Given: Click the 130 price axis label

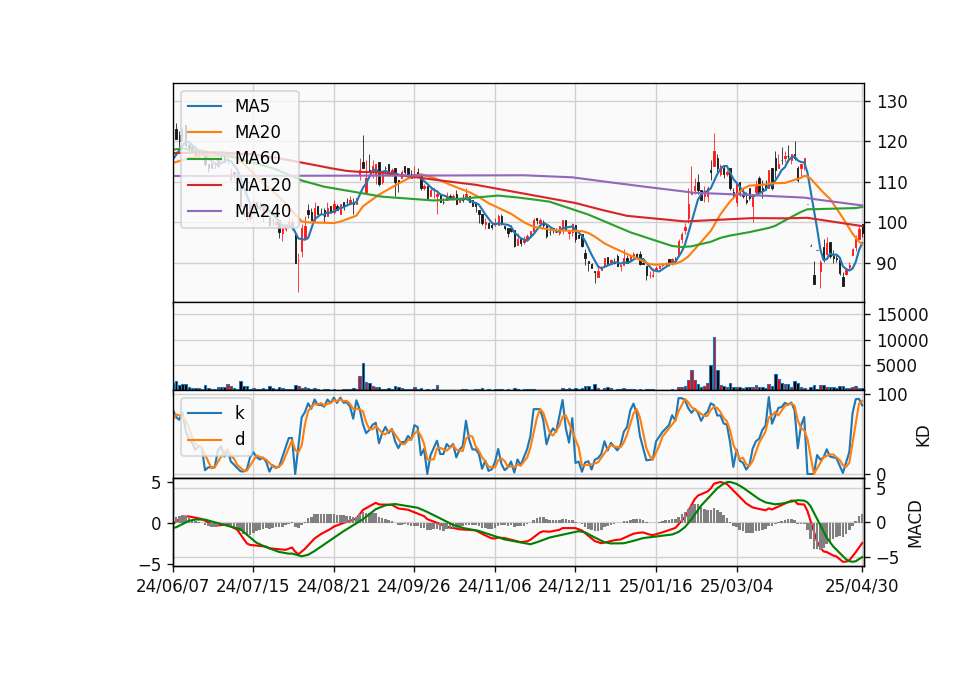Looking at the screenshot, I should click(892, 102).
